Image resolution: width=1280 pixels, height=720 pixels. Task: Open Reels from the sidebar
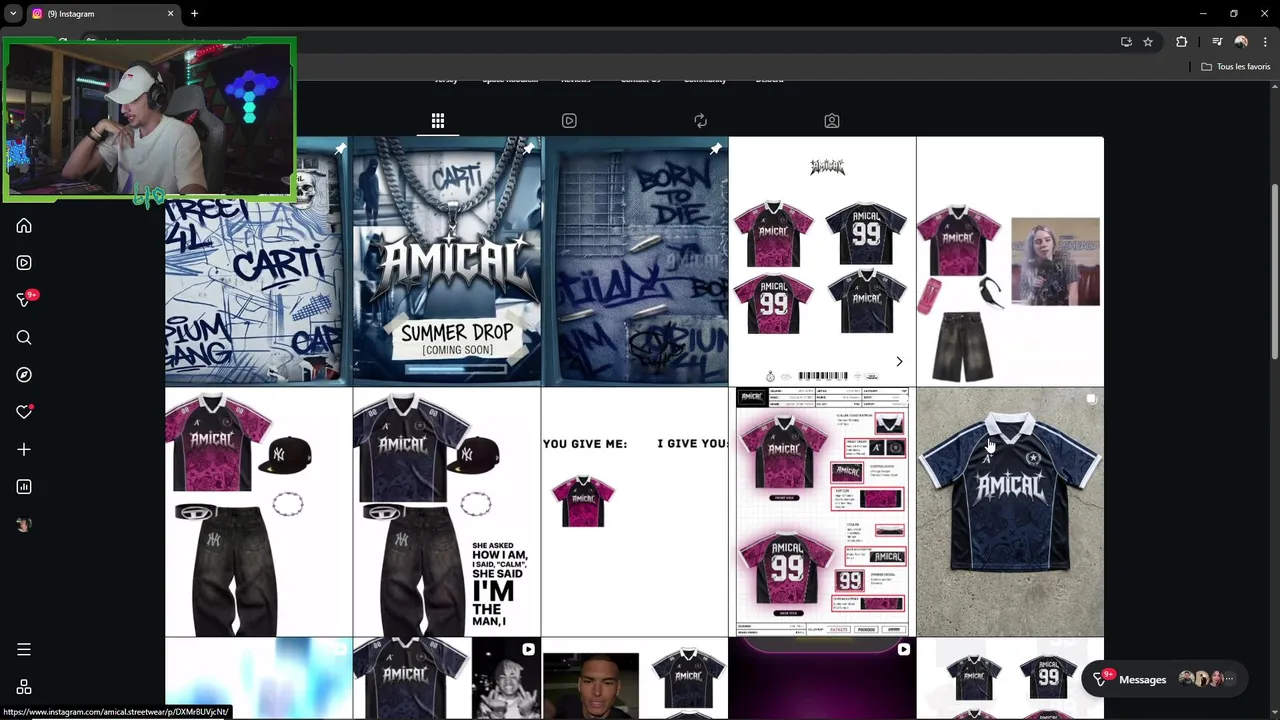pos(24,263)
